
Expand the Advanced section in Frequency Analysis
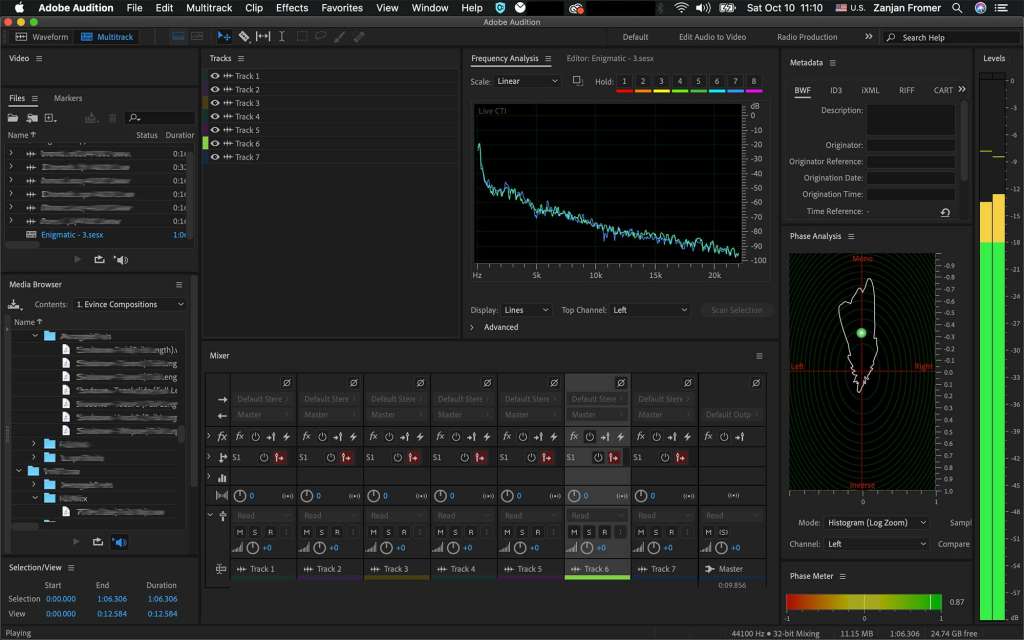tap(472, 327)
